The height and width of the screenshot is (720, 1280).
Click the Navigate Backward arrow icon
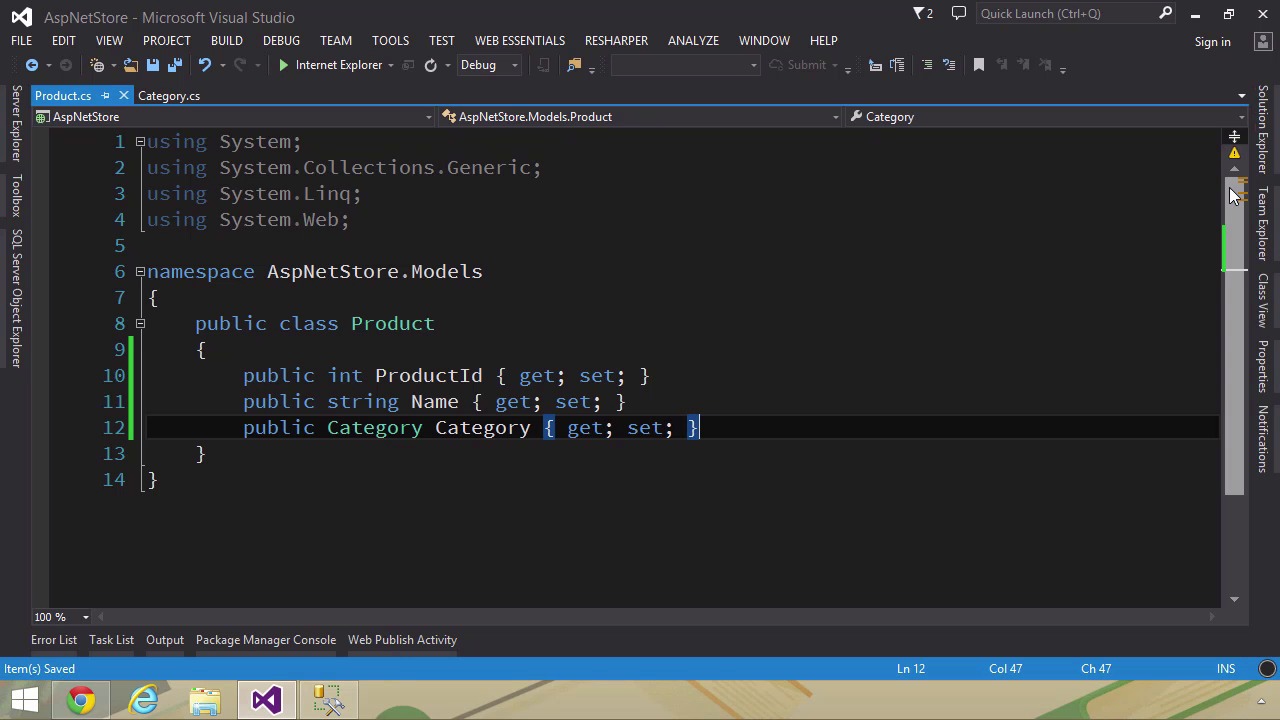(x=31, y=65)
